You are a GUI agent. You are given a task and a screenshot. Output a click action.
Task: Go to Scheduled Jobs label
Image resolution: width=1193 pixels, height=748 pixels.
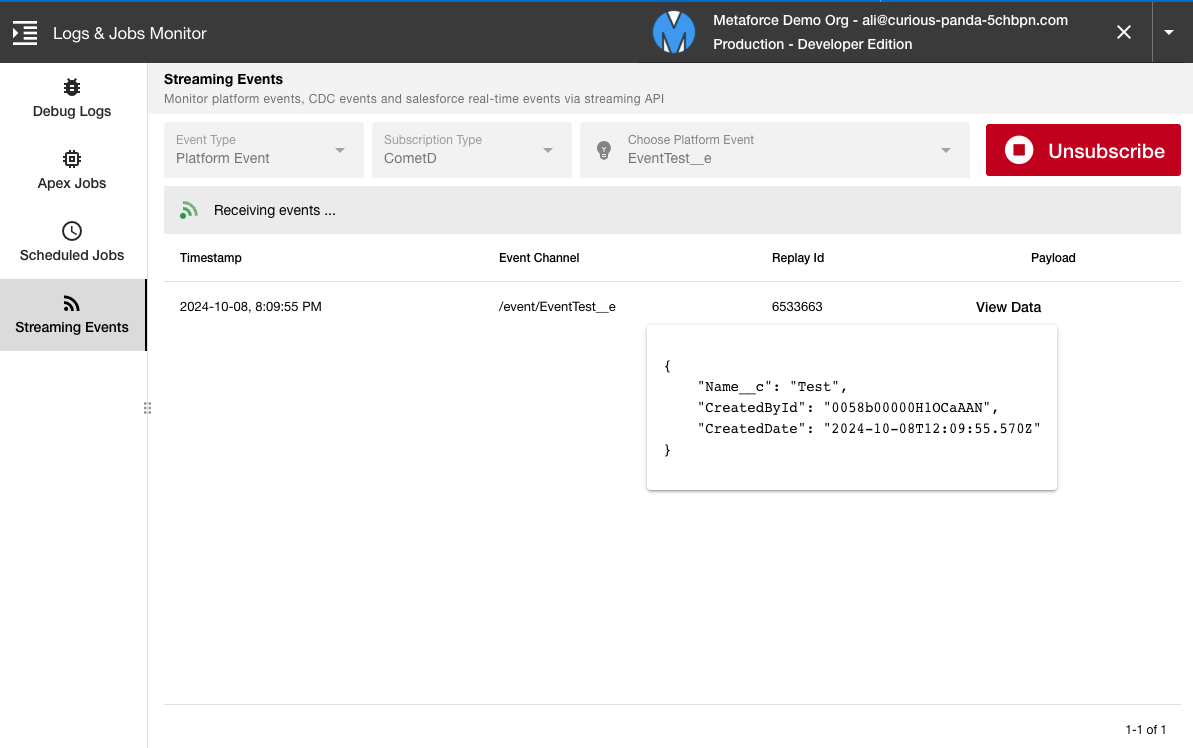pos(72,256)
